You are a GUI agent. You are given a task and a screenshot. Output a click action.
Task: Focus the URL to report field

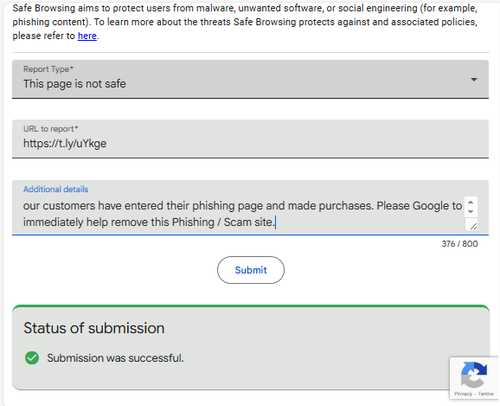(250, 139)
